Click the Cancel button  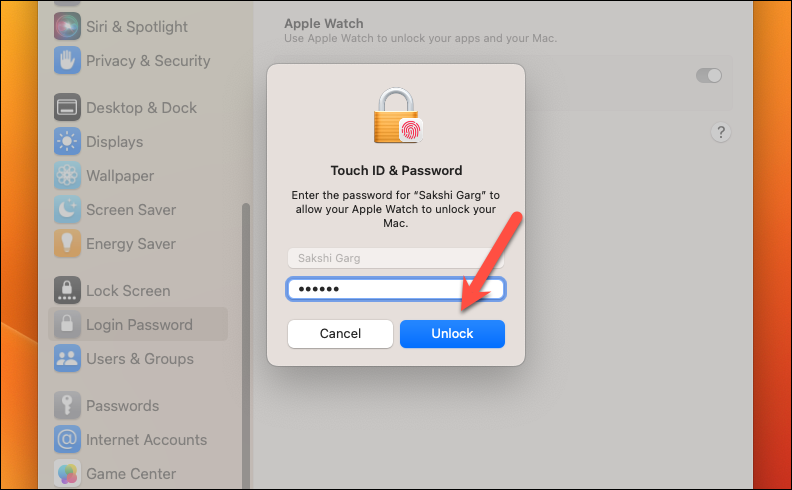[x=340, y=334]
